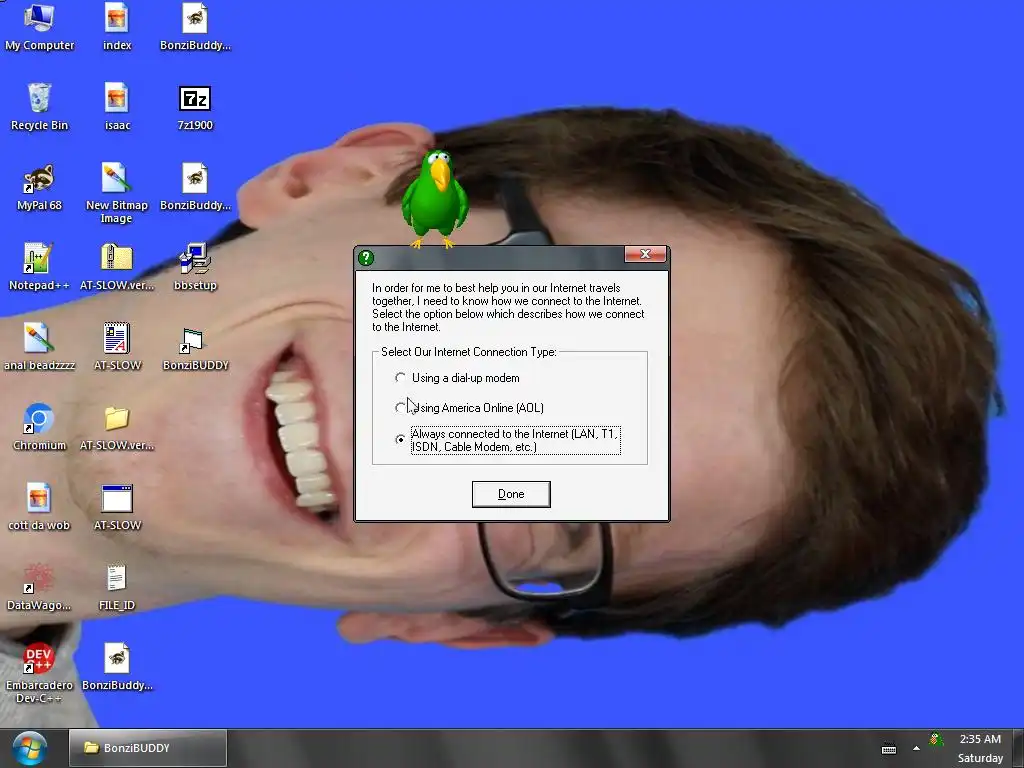
Task: Click the Bonzi tray icon
Action: point(936,739)
